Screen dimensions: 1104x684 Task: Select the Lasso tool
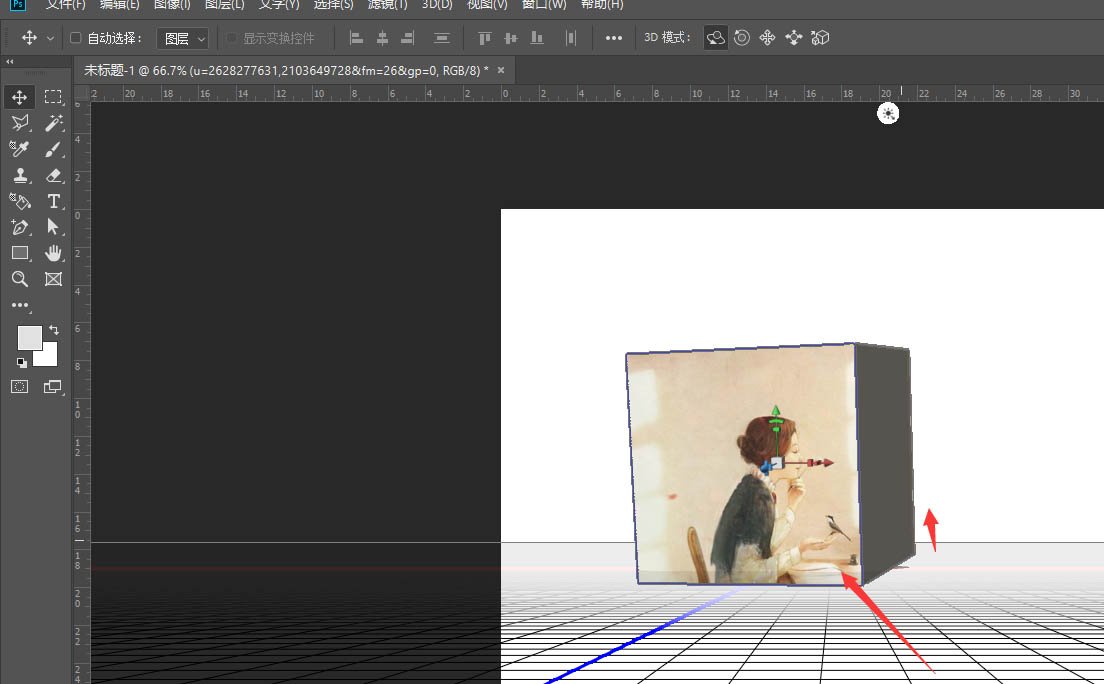point(18,123)
